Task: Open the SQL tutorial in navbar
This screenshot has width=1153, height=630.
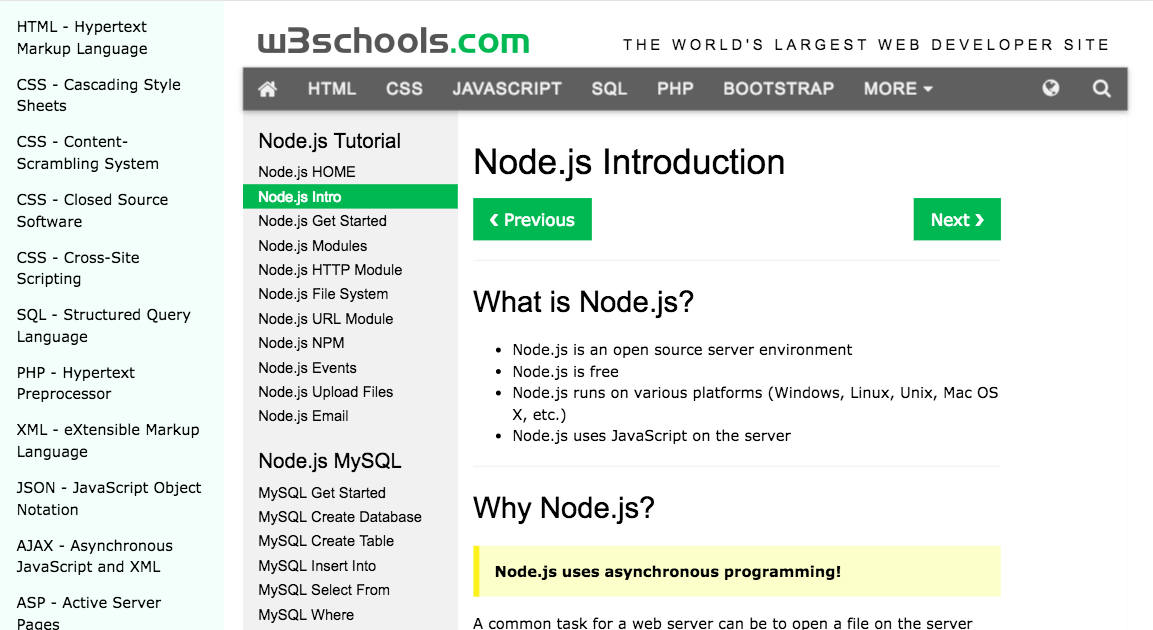Action: [x=609, y=89]
